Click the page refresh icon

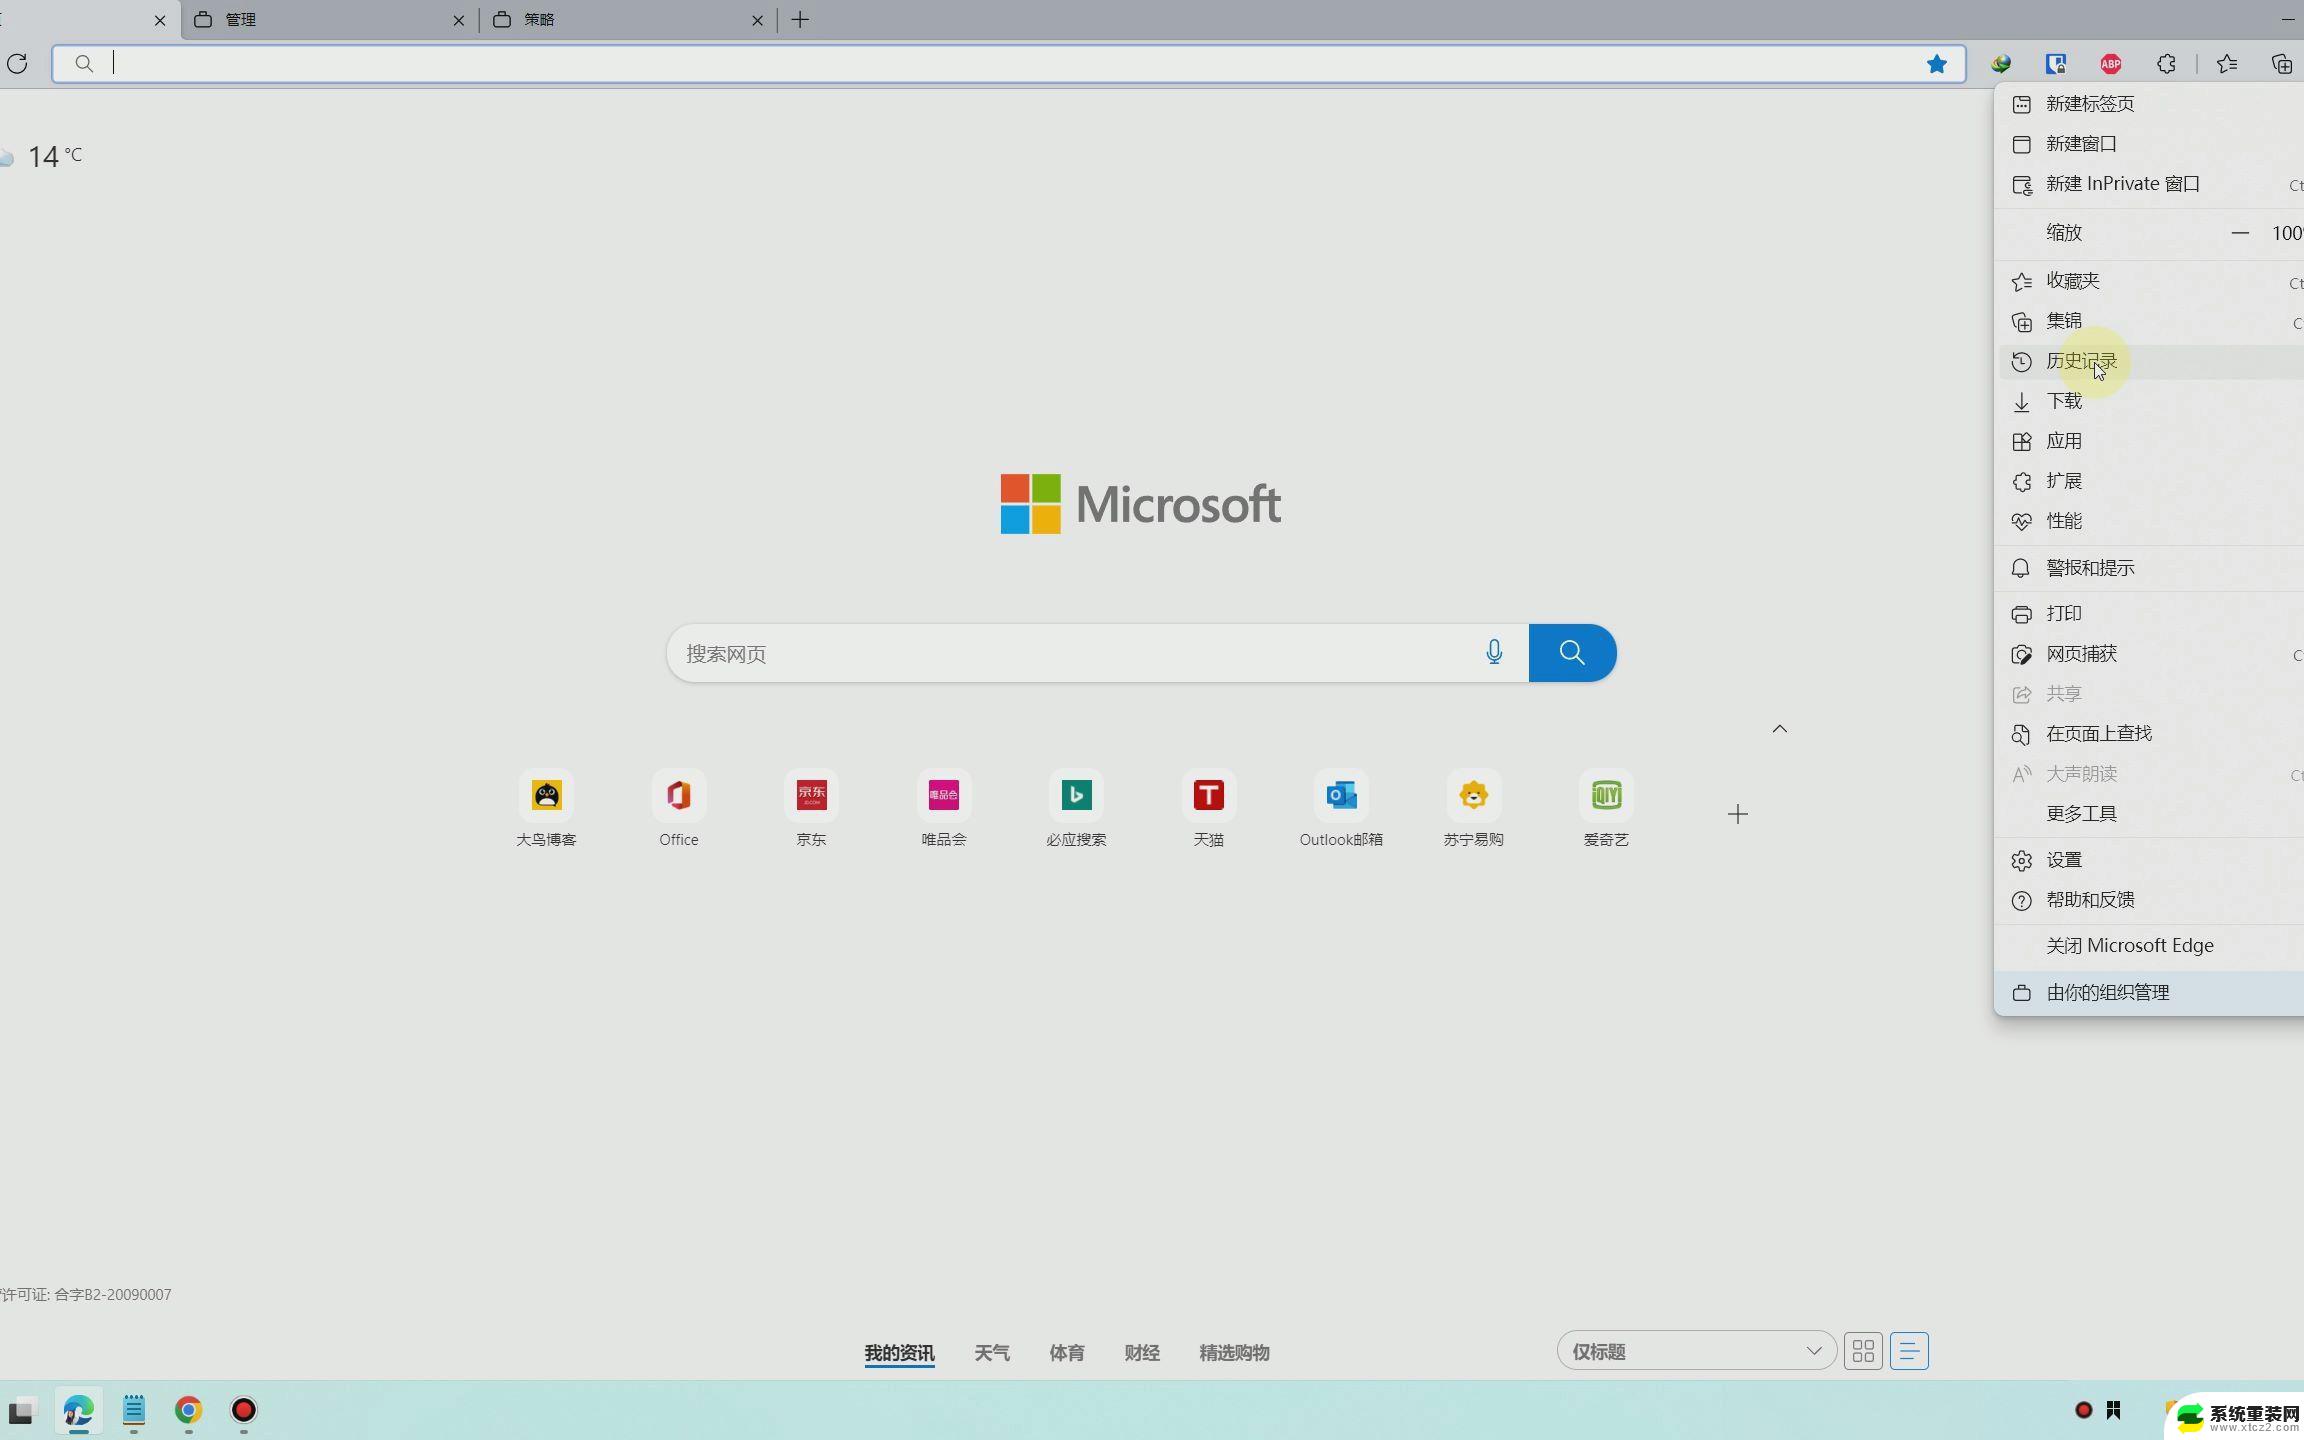click(x=17, y=64)
